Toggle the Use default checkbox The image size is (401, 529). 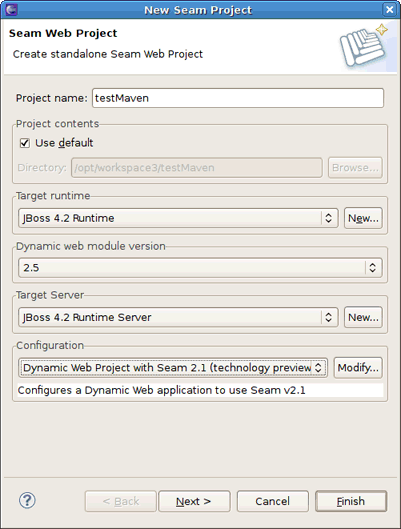(25, 143)
